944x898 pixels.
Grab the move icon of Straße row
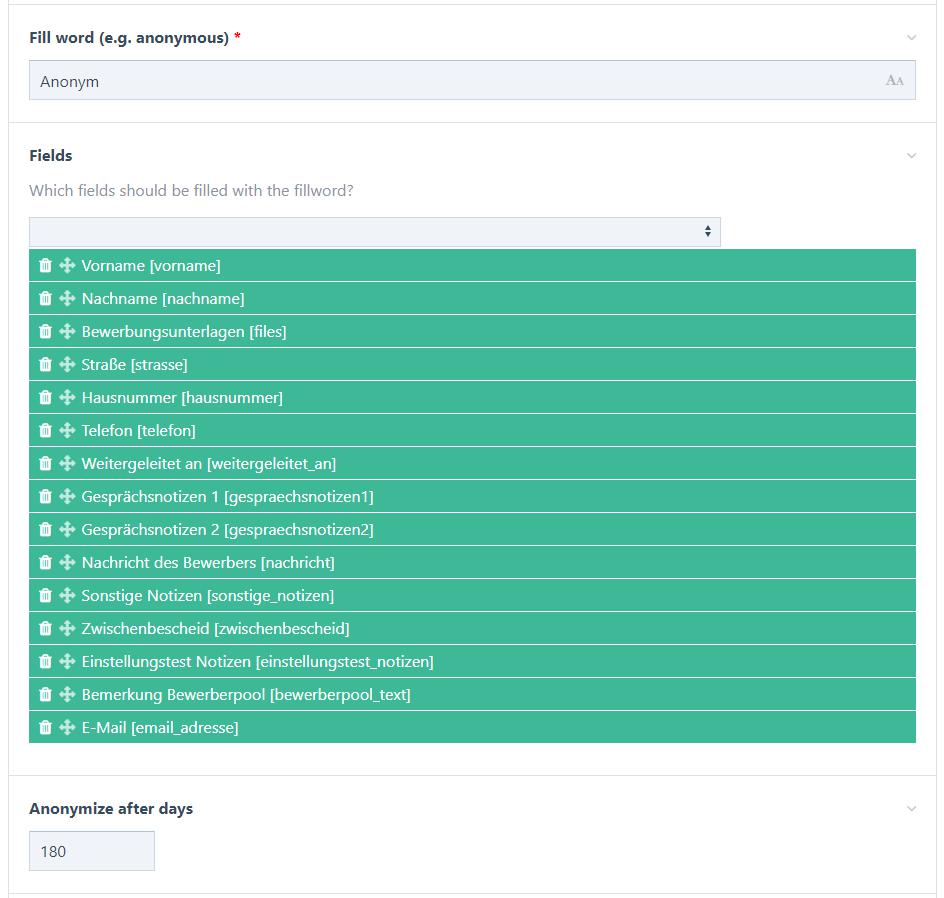(x=67, y=364)
